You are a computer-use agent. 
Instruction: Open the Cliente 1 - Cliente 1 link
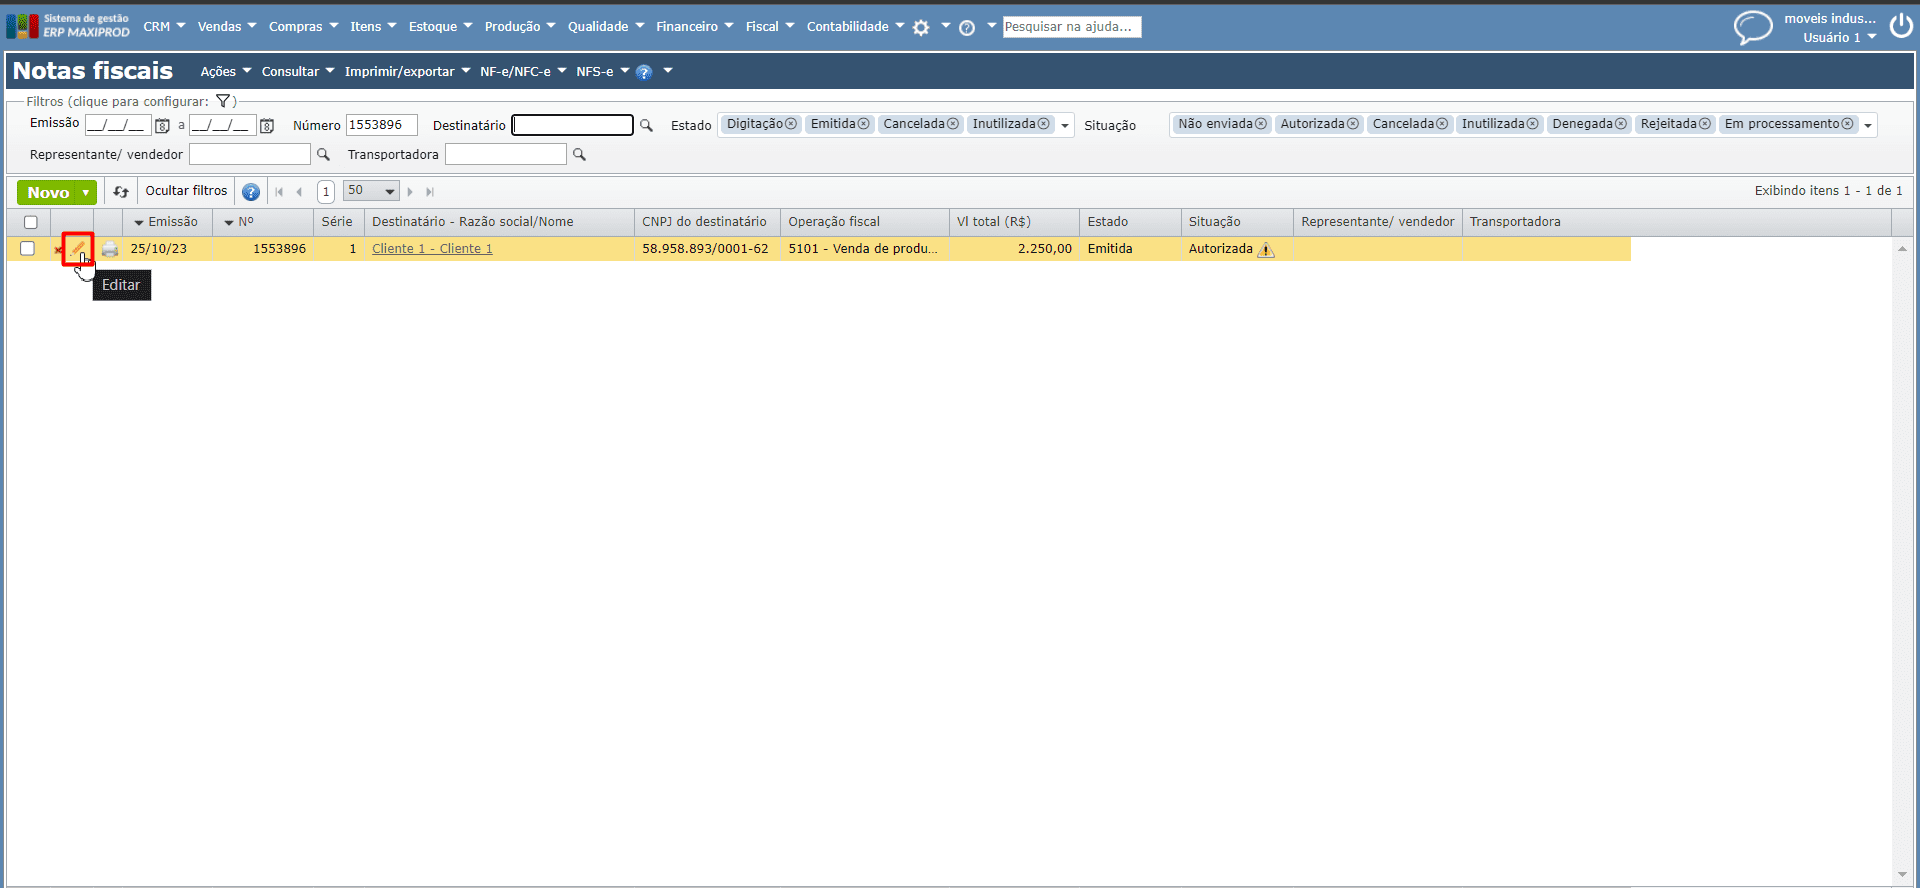point(432,249)
